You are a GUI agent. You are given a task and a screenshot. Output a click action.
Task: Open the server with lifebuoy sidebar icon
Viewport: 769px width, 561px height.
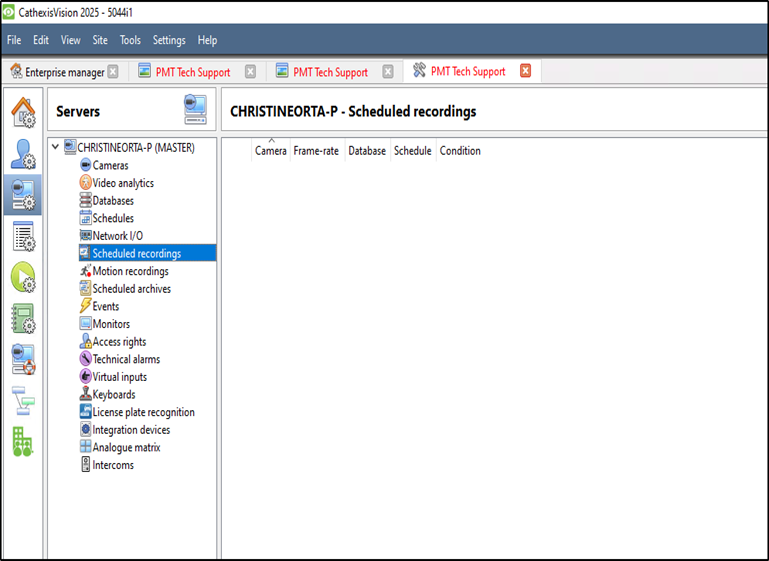(23, 359)
